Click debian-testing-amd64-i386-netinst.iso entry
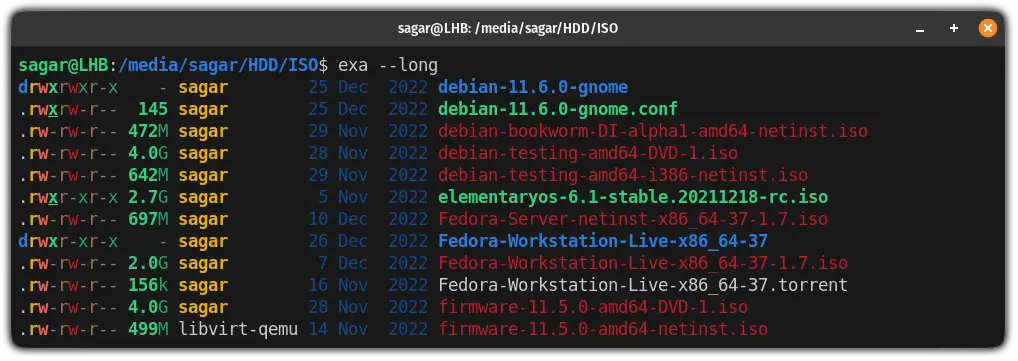The image size is (1018, 361). (623, 175)
